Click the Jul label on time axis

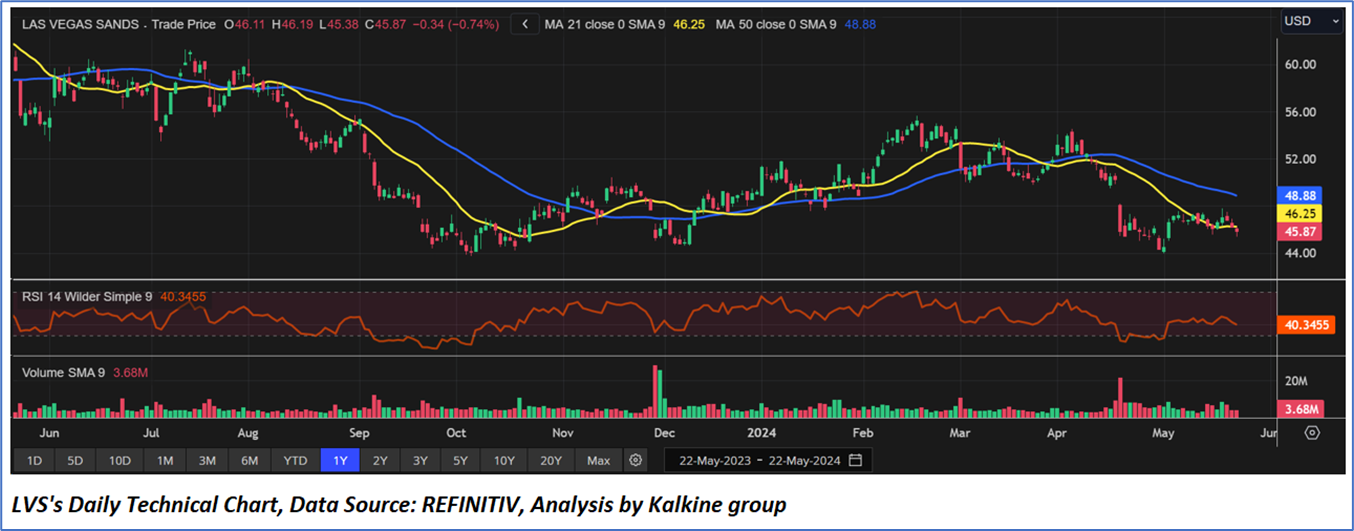coord(151,433)
